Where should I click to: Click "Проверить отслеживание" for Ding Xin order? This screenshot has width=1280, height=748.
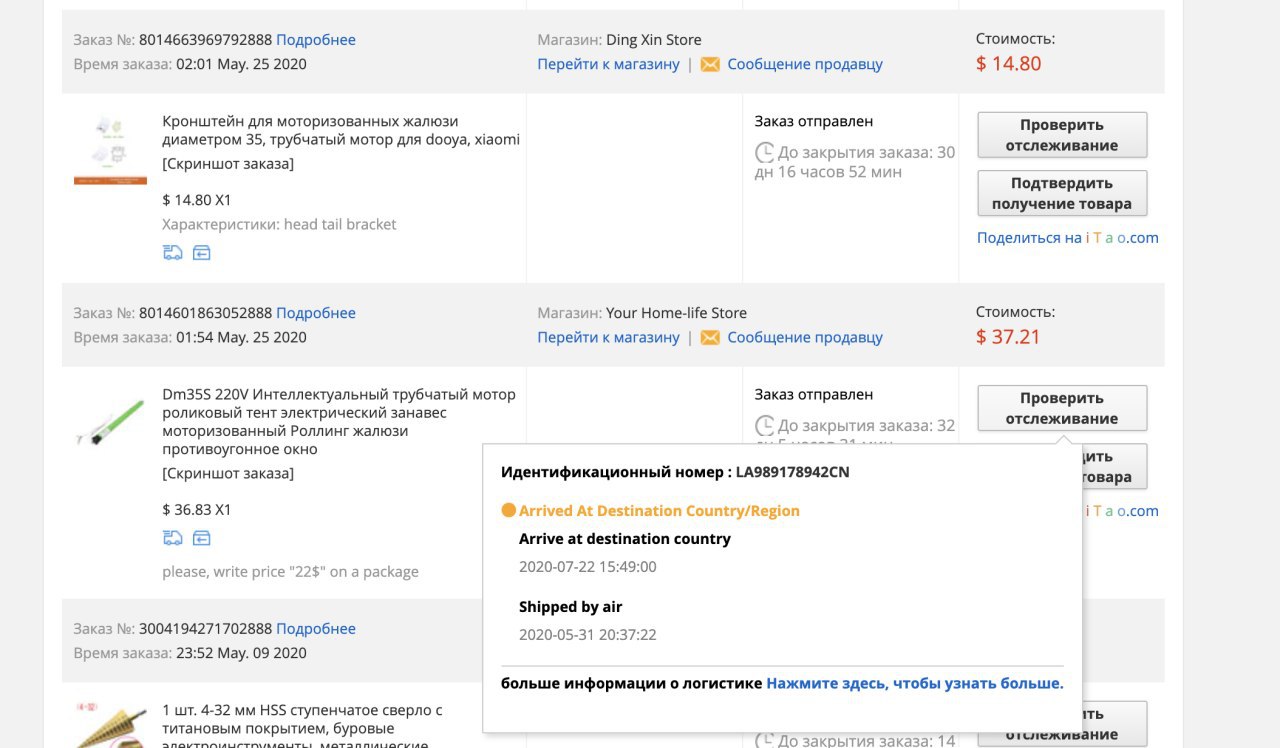coord(1062,135)
